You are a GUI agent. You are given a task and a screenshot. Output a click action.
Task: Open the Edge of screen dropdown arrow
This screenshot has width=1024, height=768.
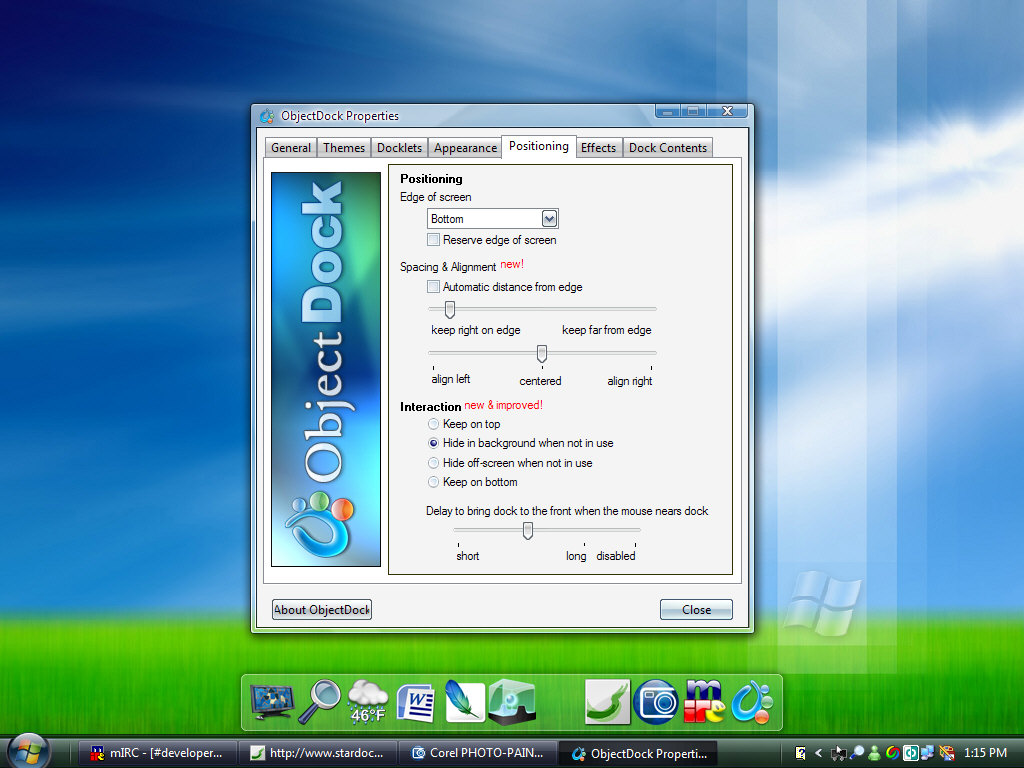549,219
